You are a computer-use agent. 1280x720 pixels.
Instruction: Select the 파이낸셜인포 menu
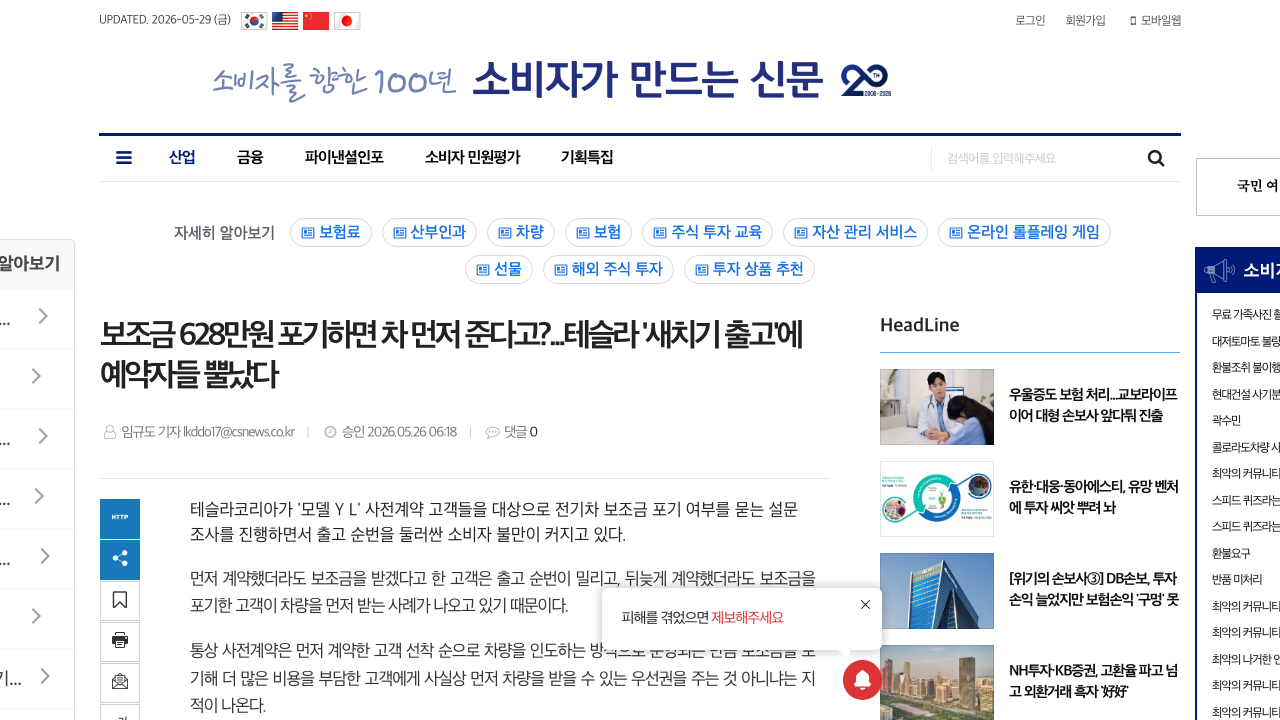pyautogui.click(x=344, y=157)
